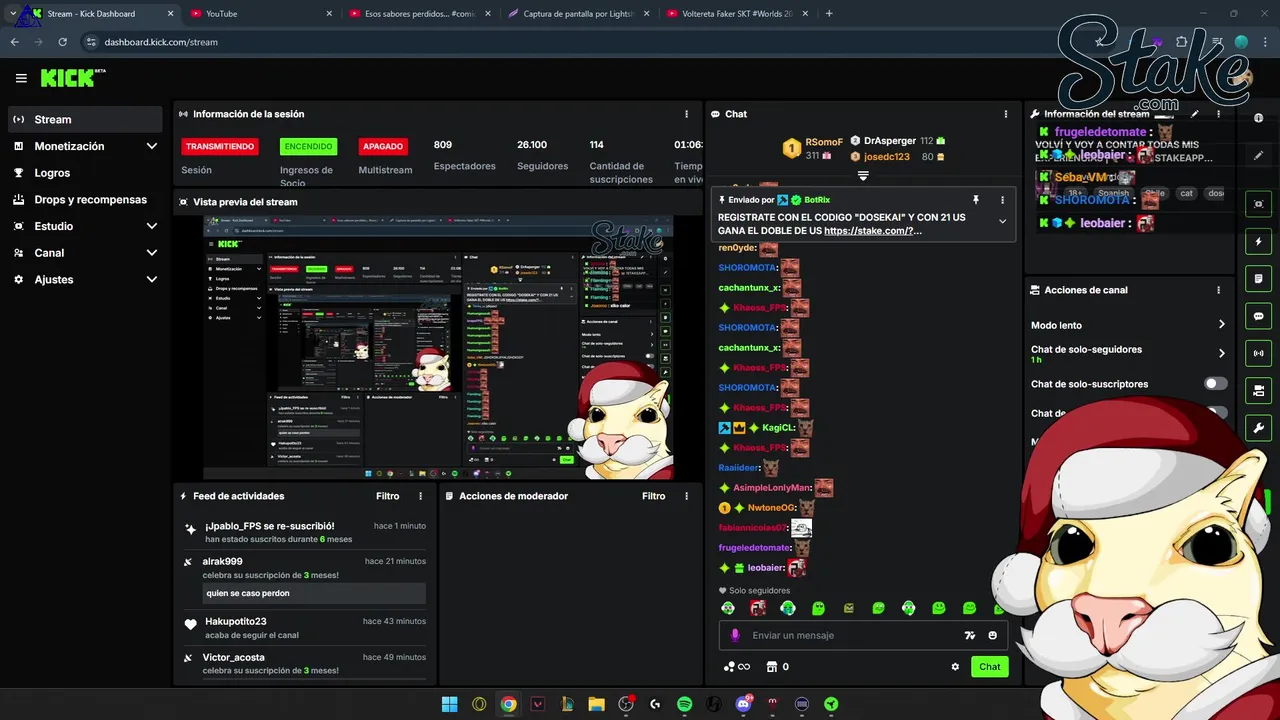Viewport: 1280px width, 720px height.
Task: Open chat settings gear icon
Action: [955, 667]
